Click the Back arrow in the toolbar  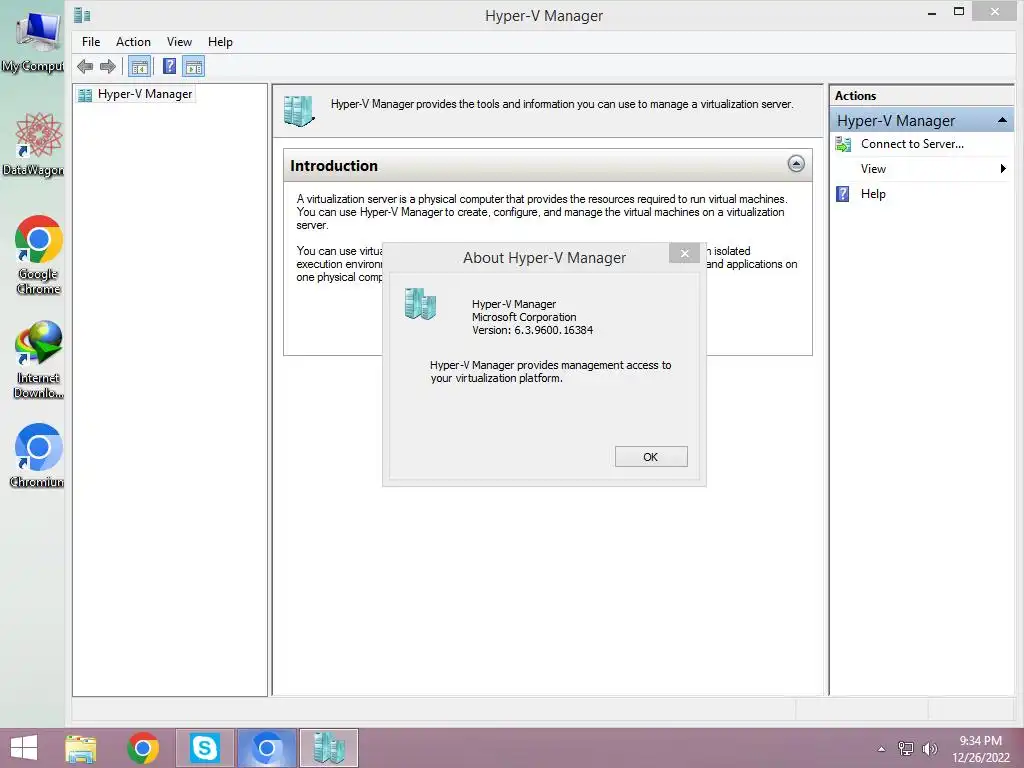point(85,66)
